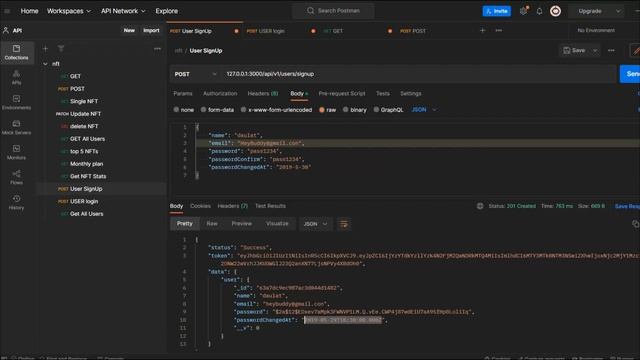Open the Upgrade dropdown arrow
Image resolution: width=640 pixels, height=360 pixels.
[618, 11]
